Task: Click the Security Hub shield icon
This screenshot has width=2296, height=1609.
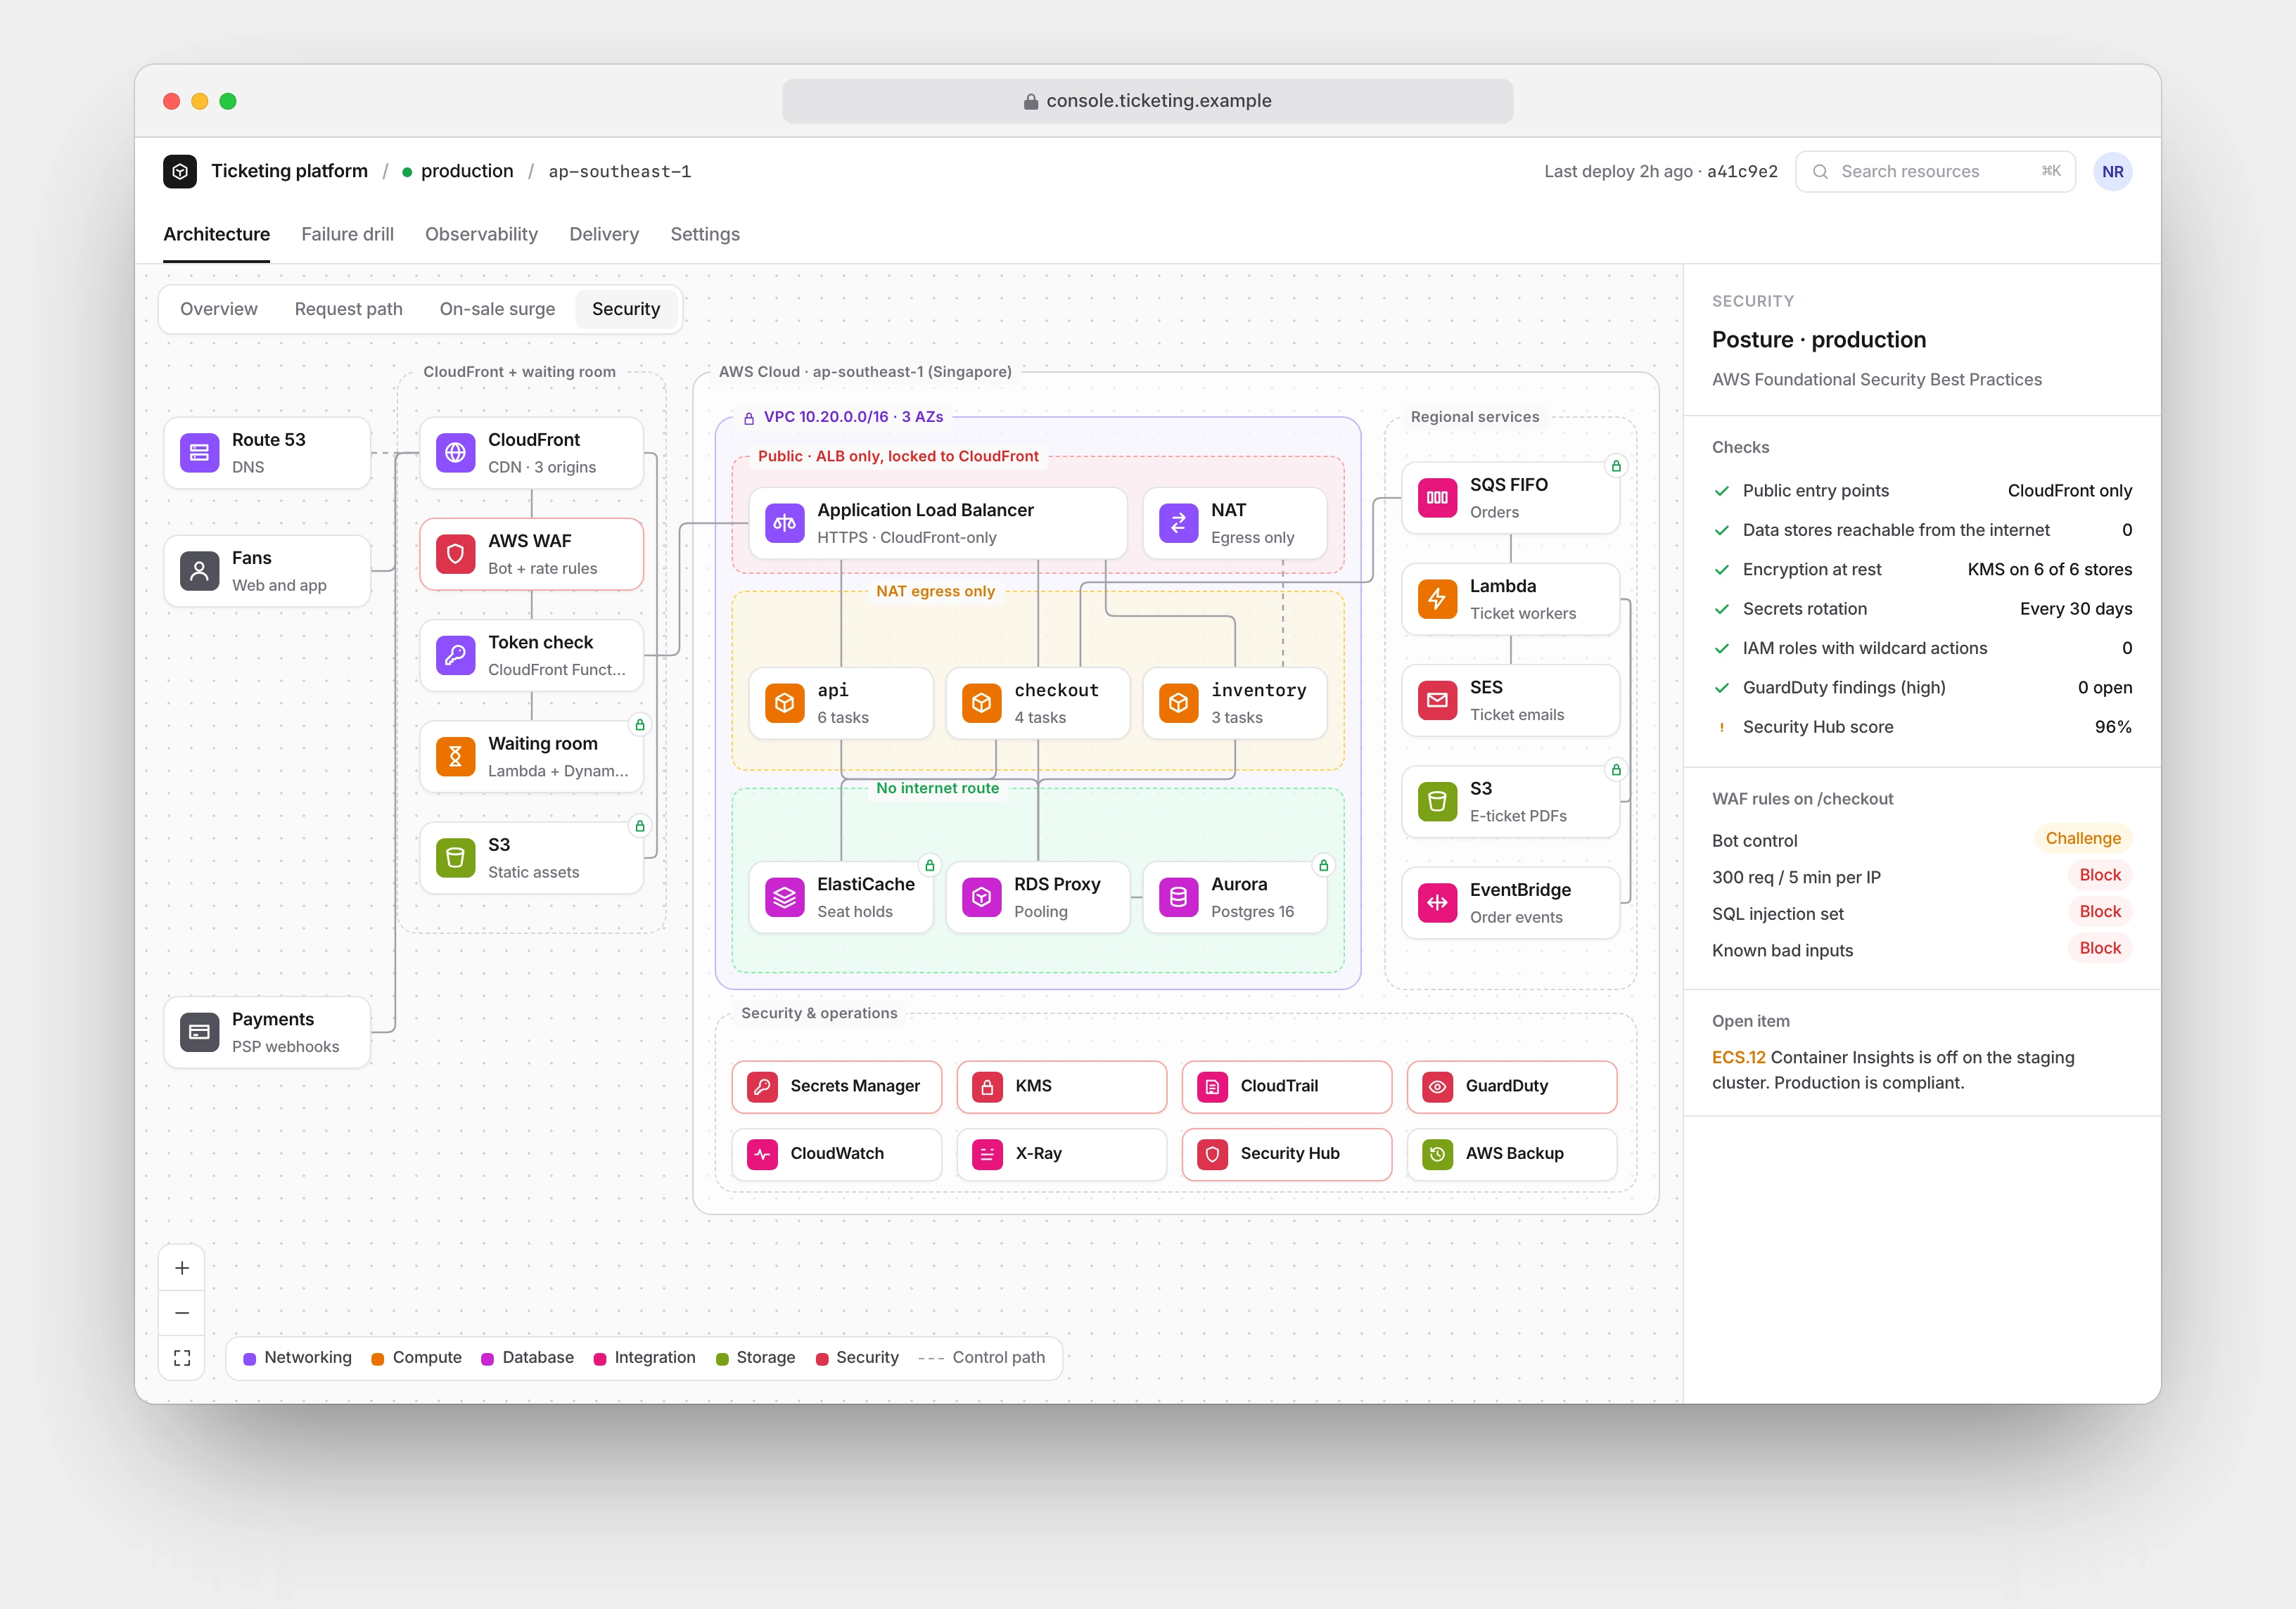Action: pos(1212,1154)
